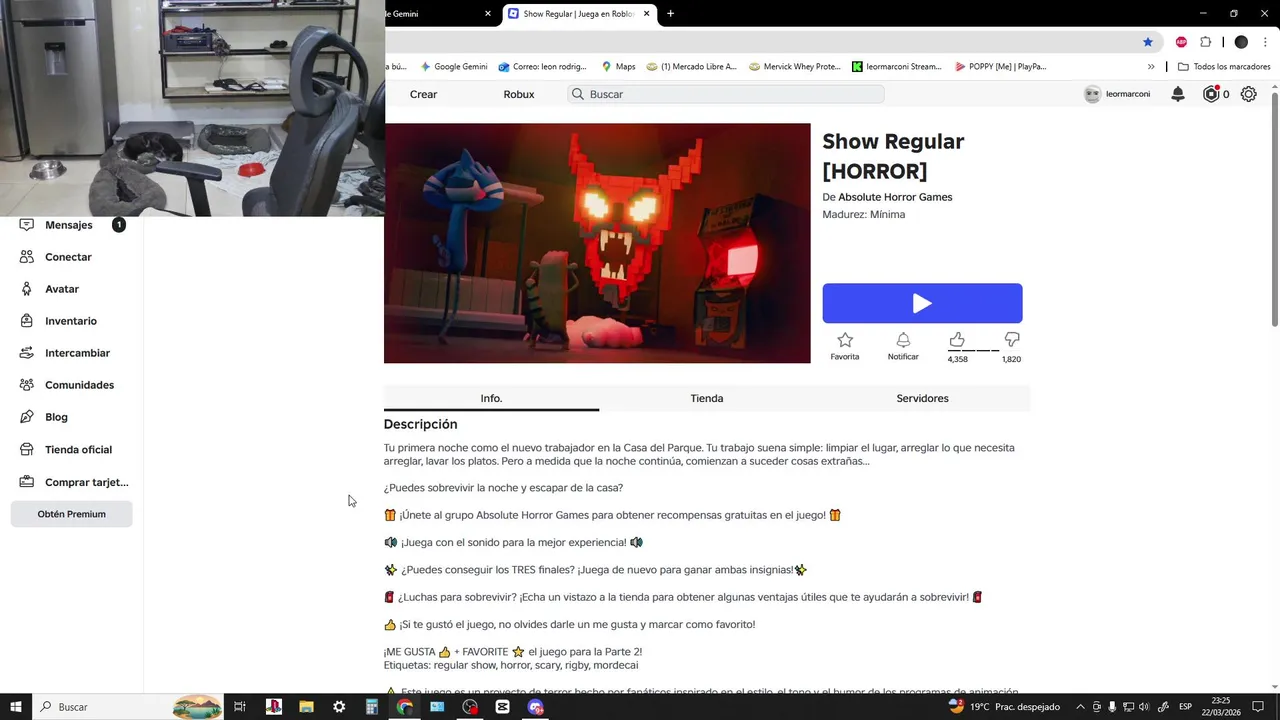This screenshot has width=1280, height=720.
Task: Close the Gemini tab
Action: 488,14
